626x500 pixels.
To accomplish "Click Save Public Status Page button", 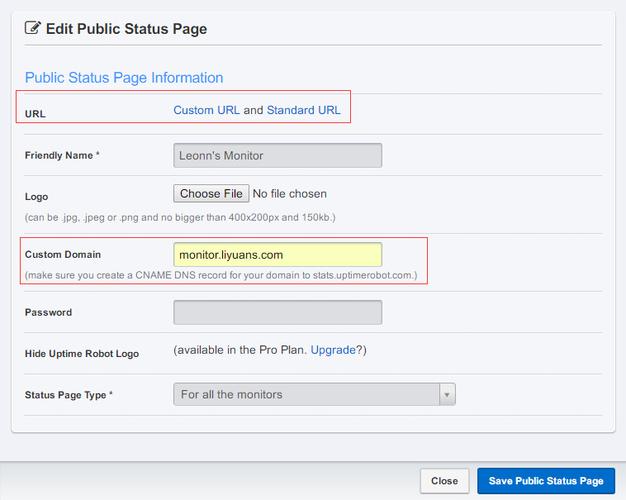I will 546,481.
